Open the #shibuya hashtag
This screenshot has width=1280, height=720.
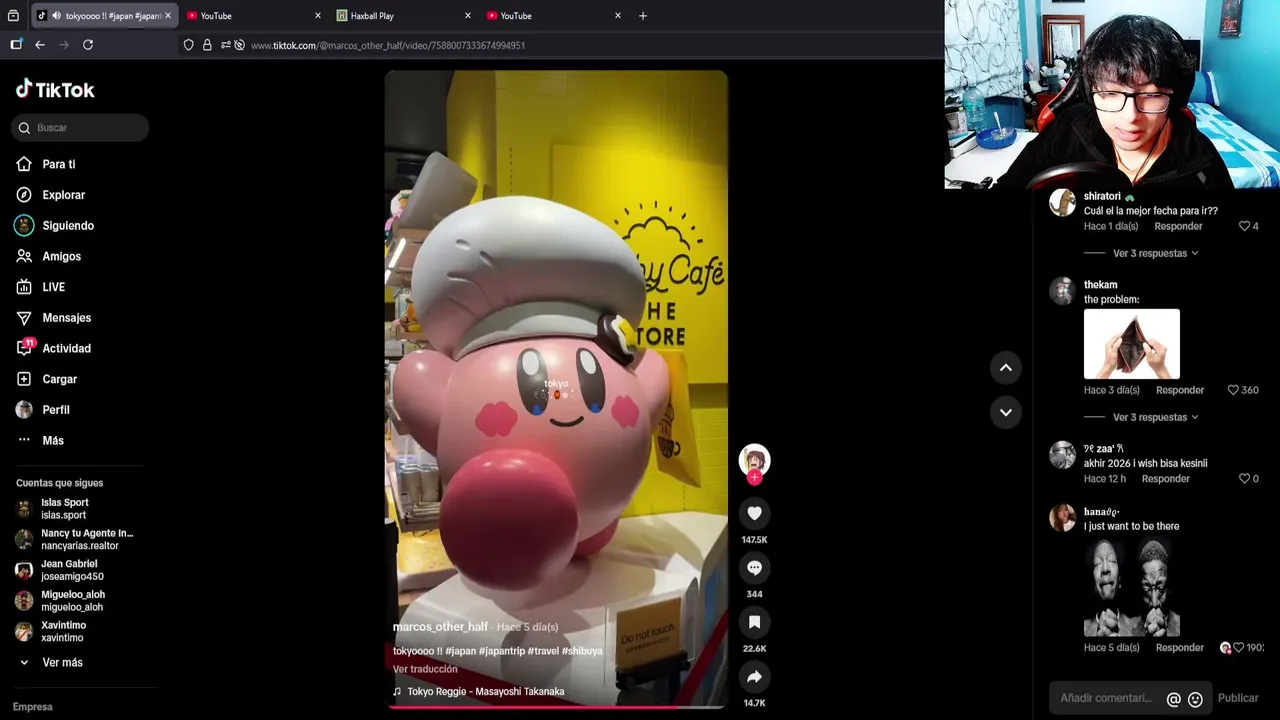[582, 651]
